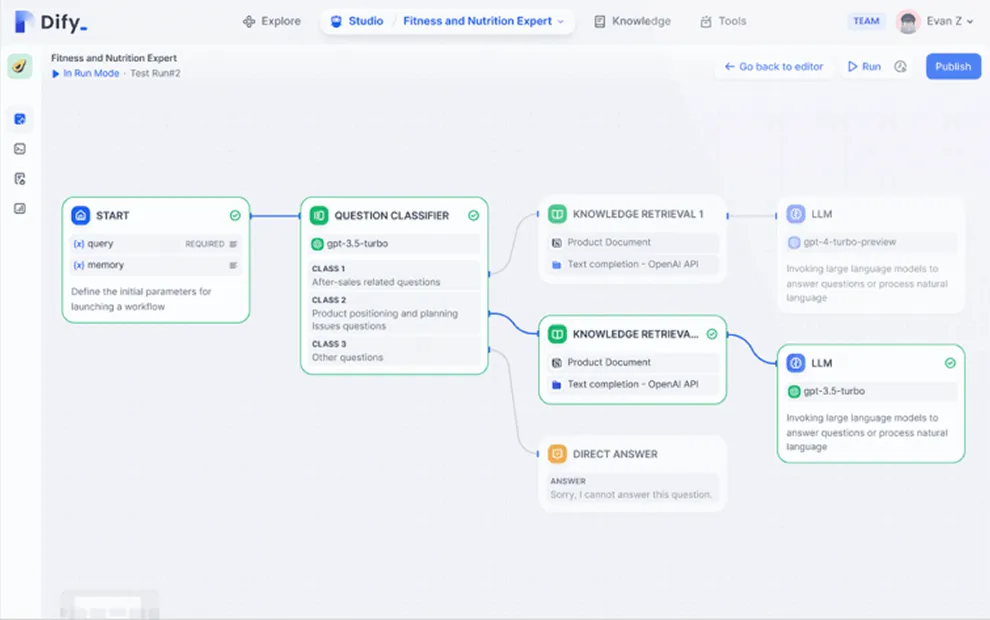Open the run history clock icon

point(901,67)
